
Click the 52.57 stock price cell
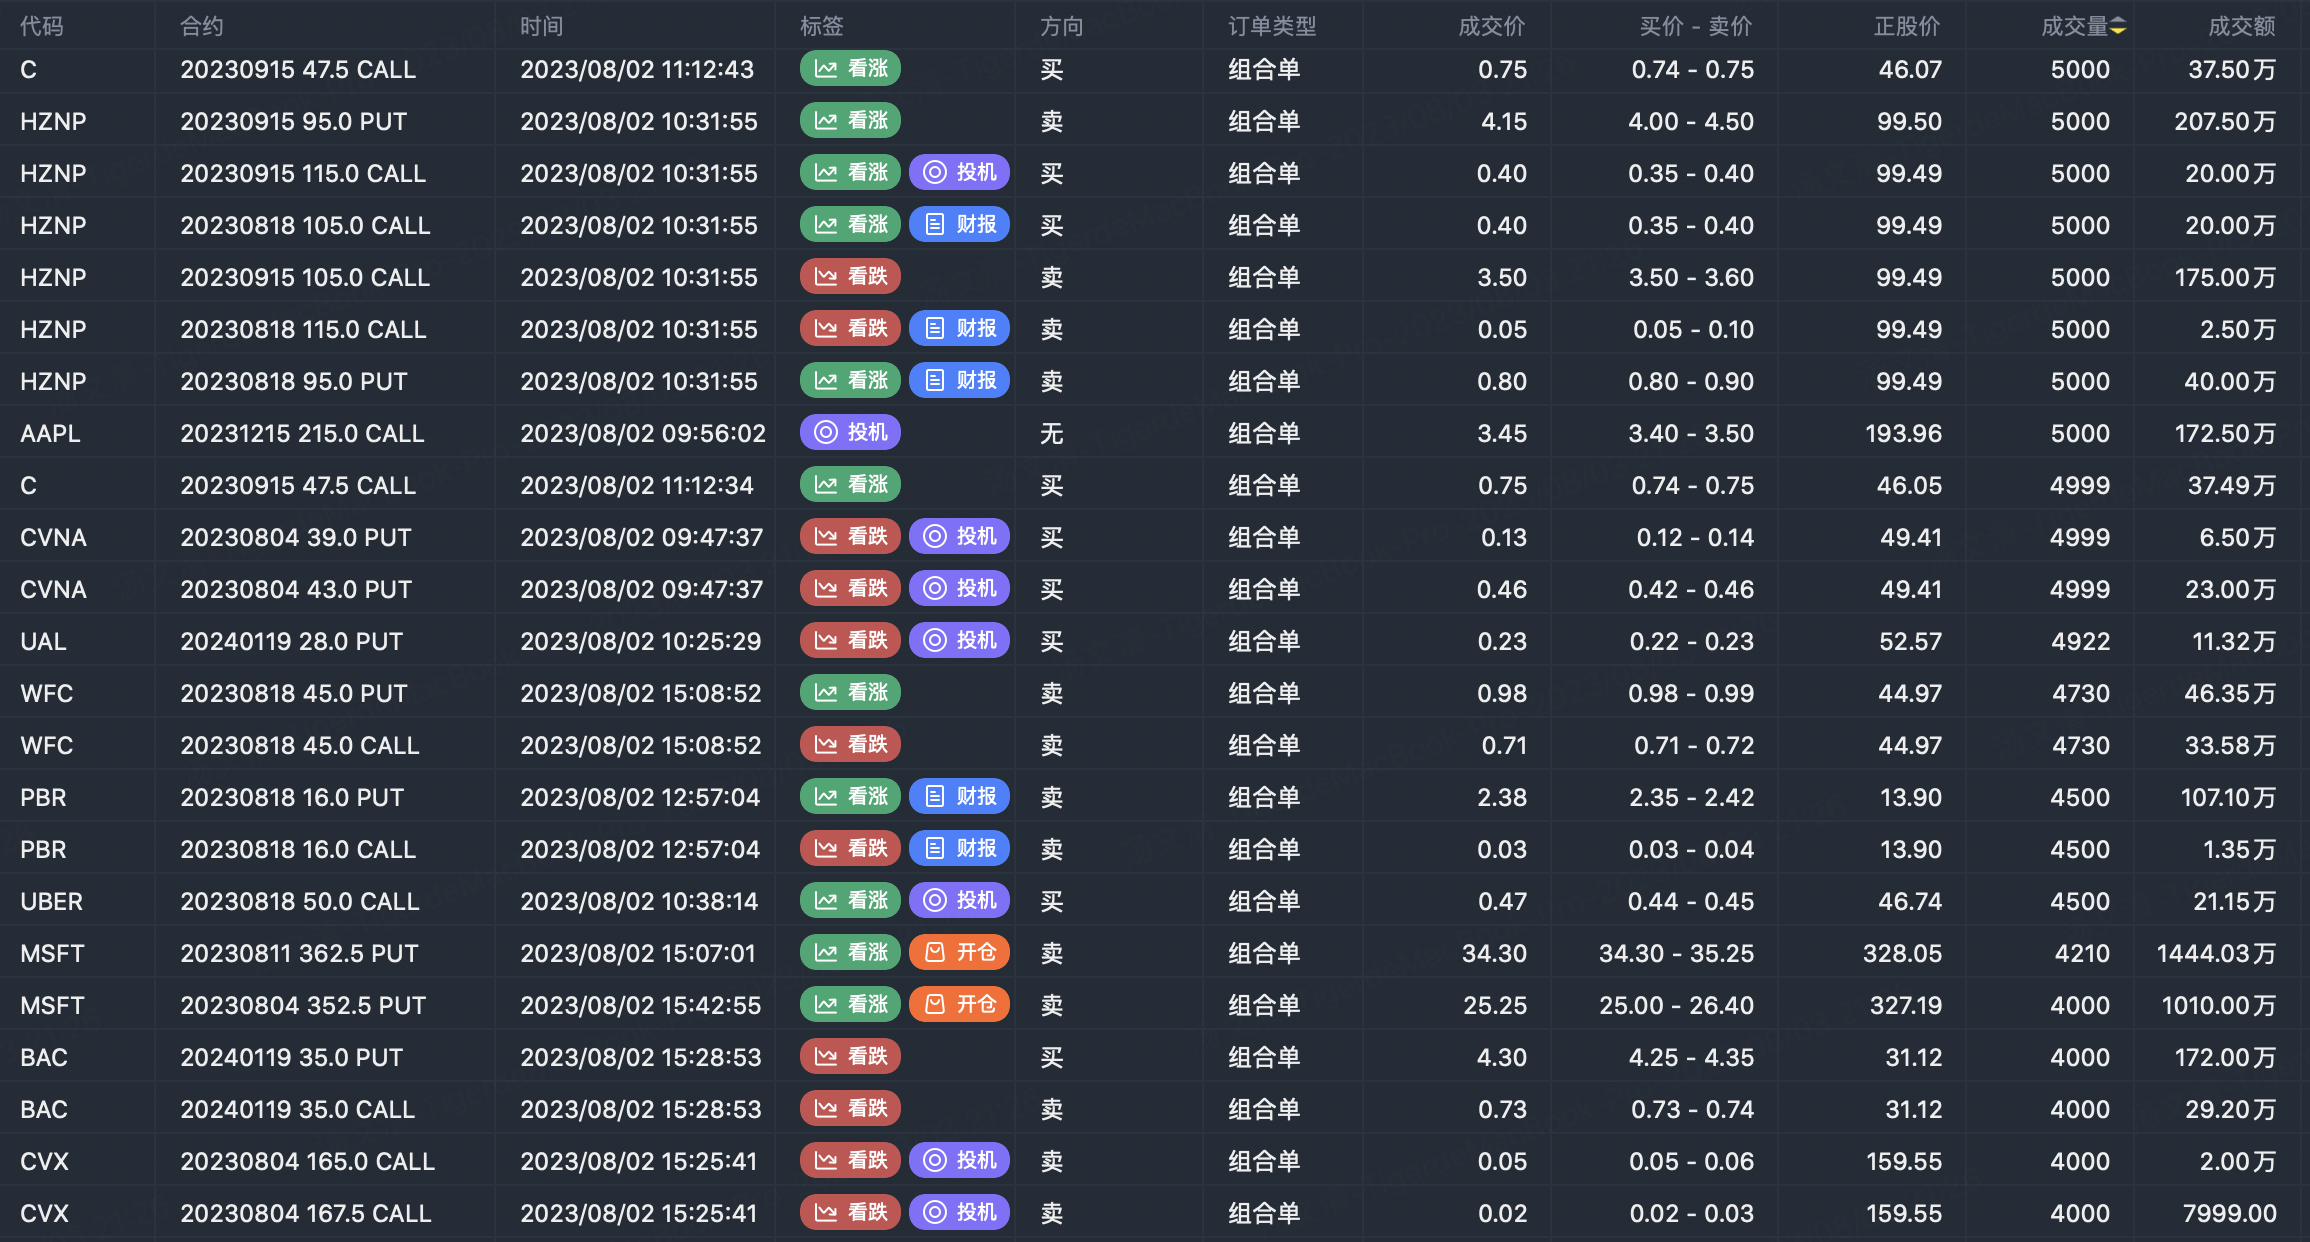tap(1910, 641)
